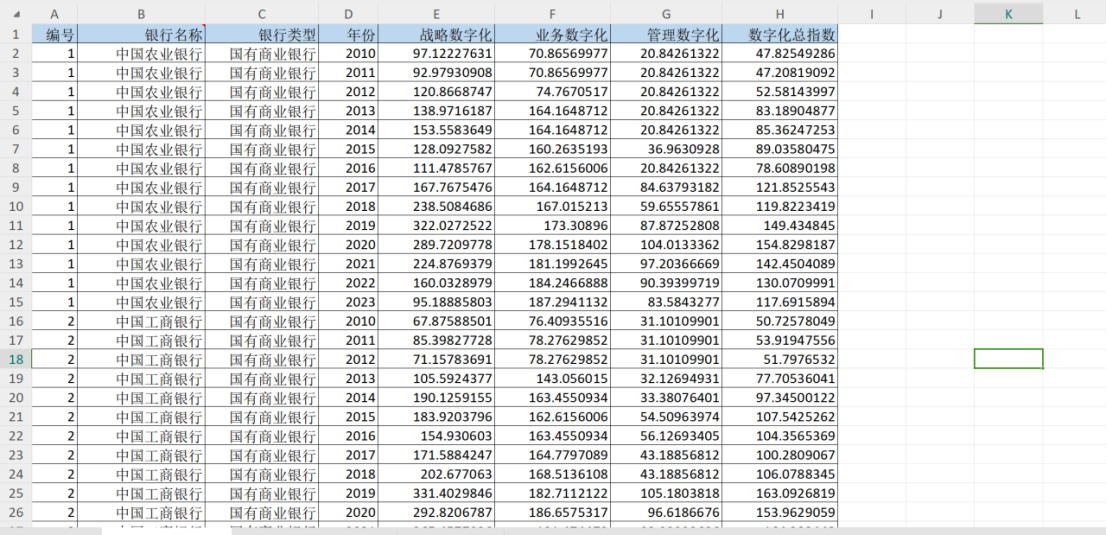Select cell with value 84.63793182

666,186
